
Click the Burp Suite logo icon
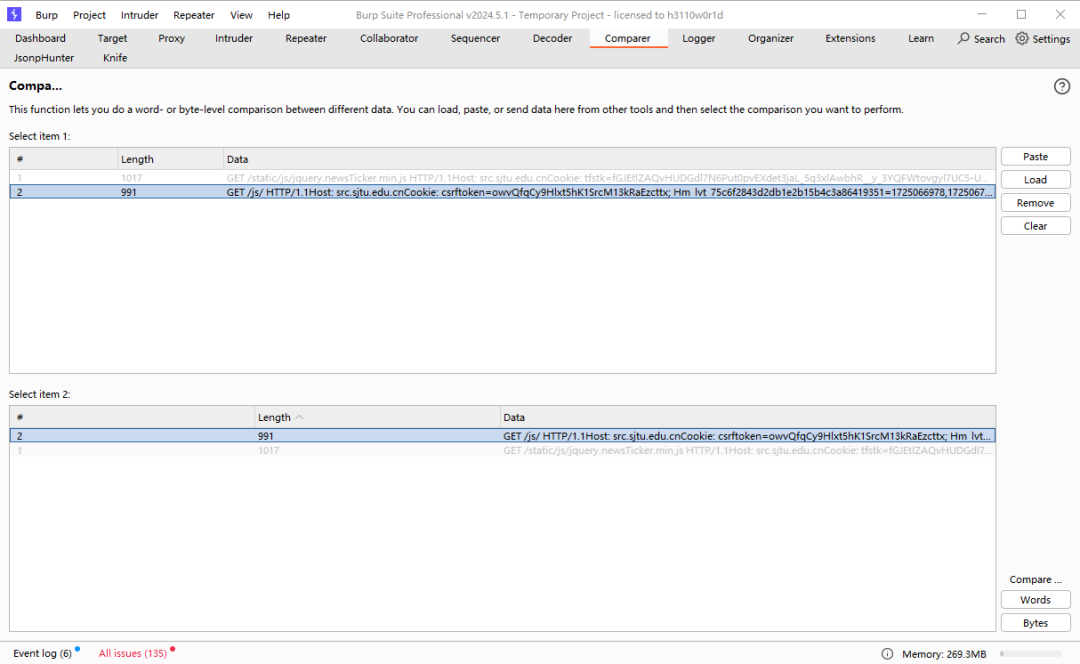(x=14, y=14)
